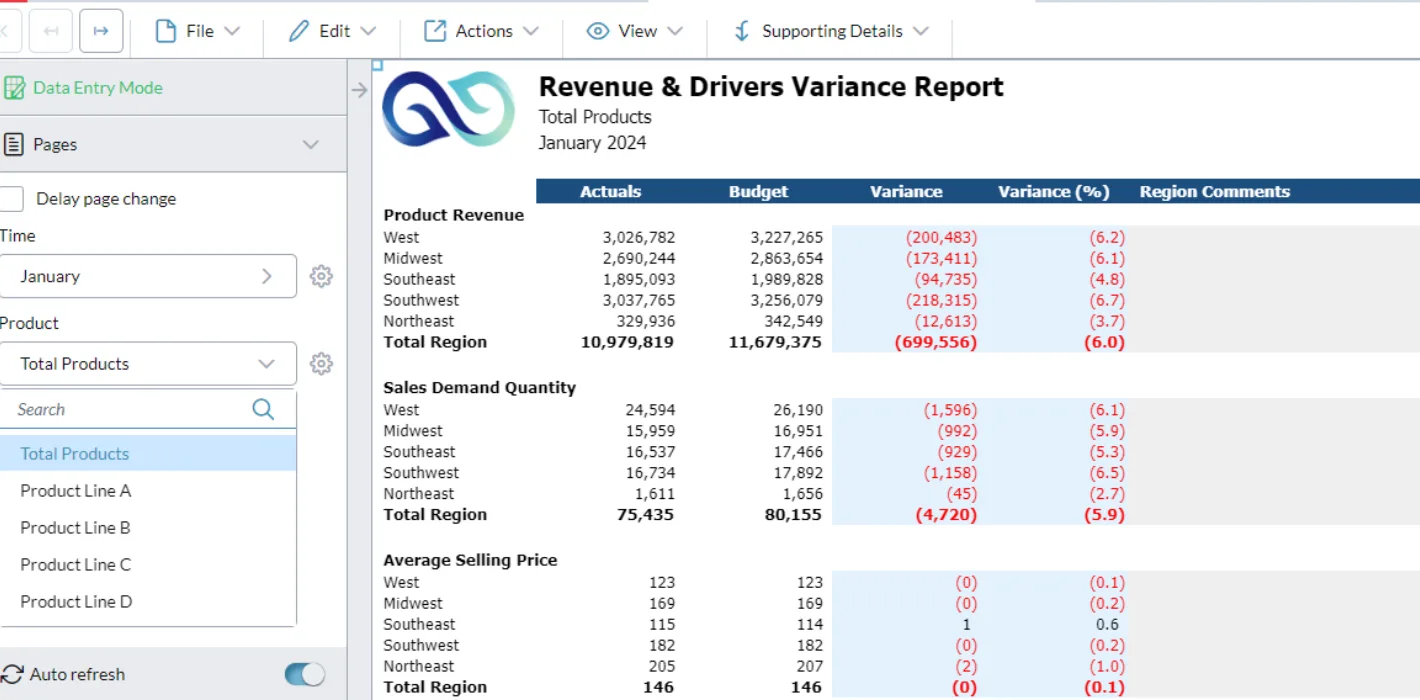Click Sales Demand Quantity heading

(480, 387)
